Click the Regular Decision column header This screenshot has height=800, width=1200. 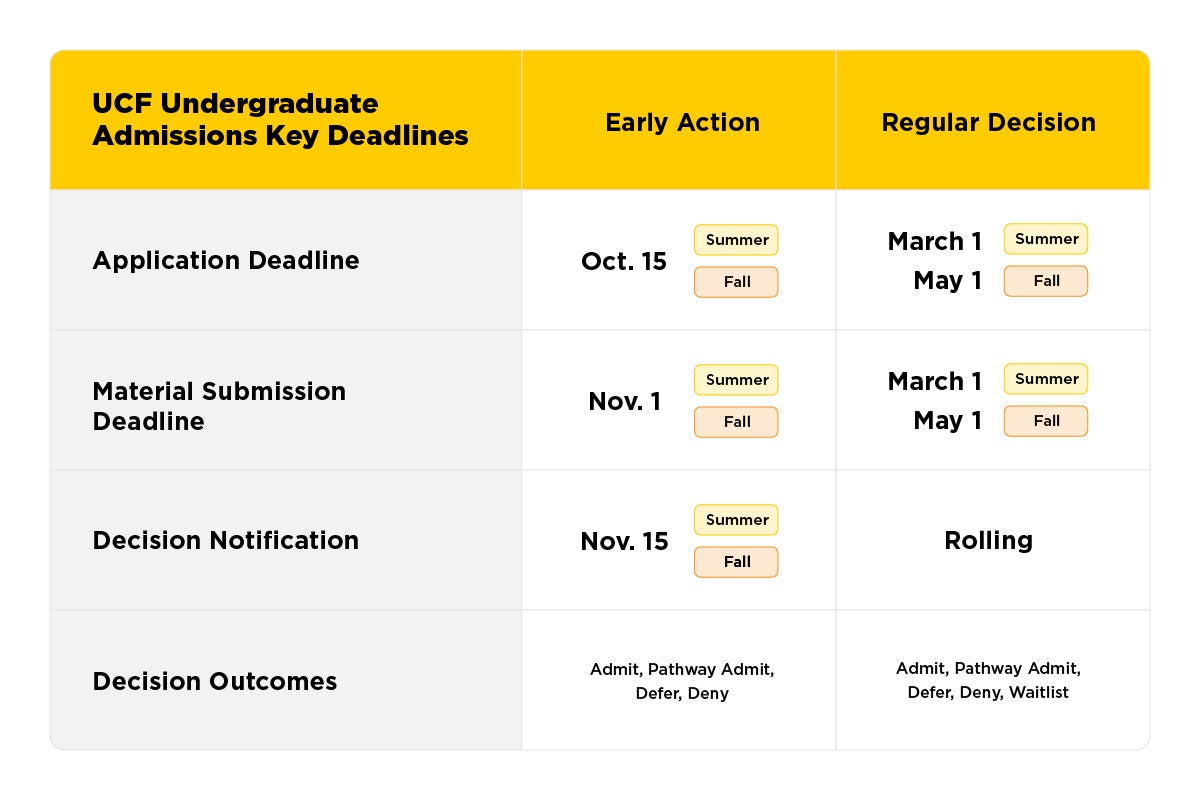pos(988,122)
